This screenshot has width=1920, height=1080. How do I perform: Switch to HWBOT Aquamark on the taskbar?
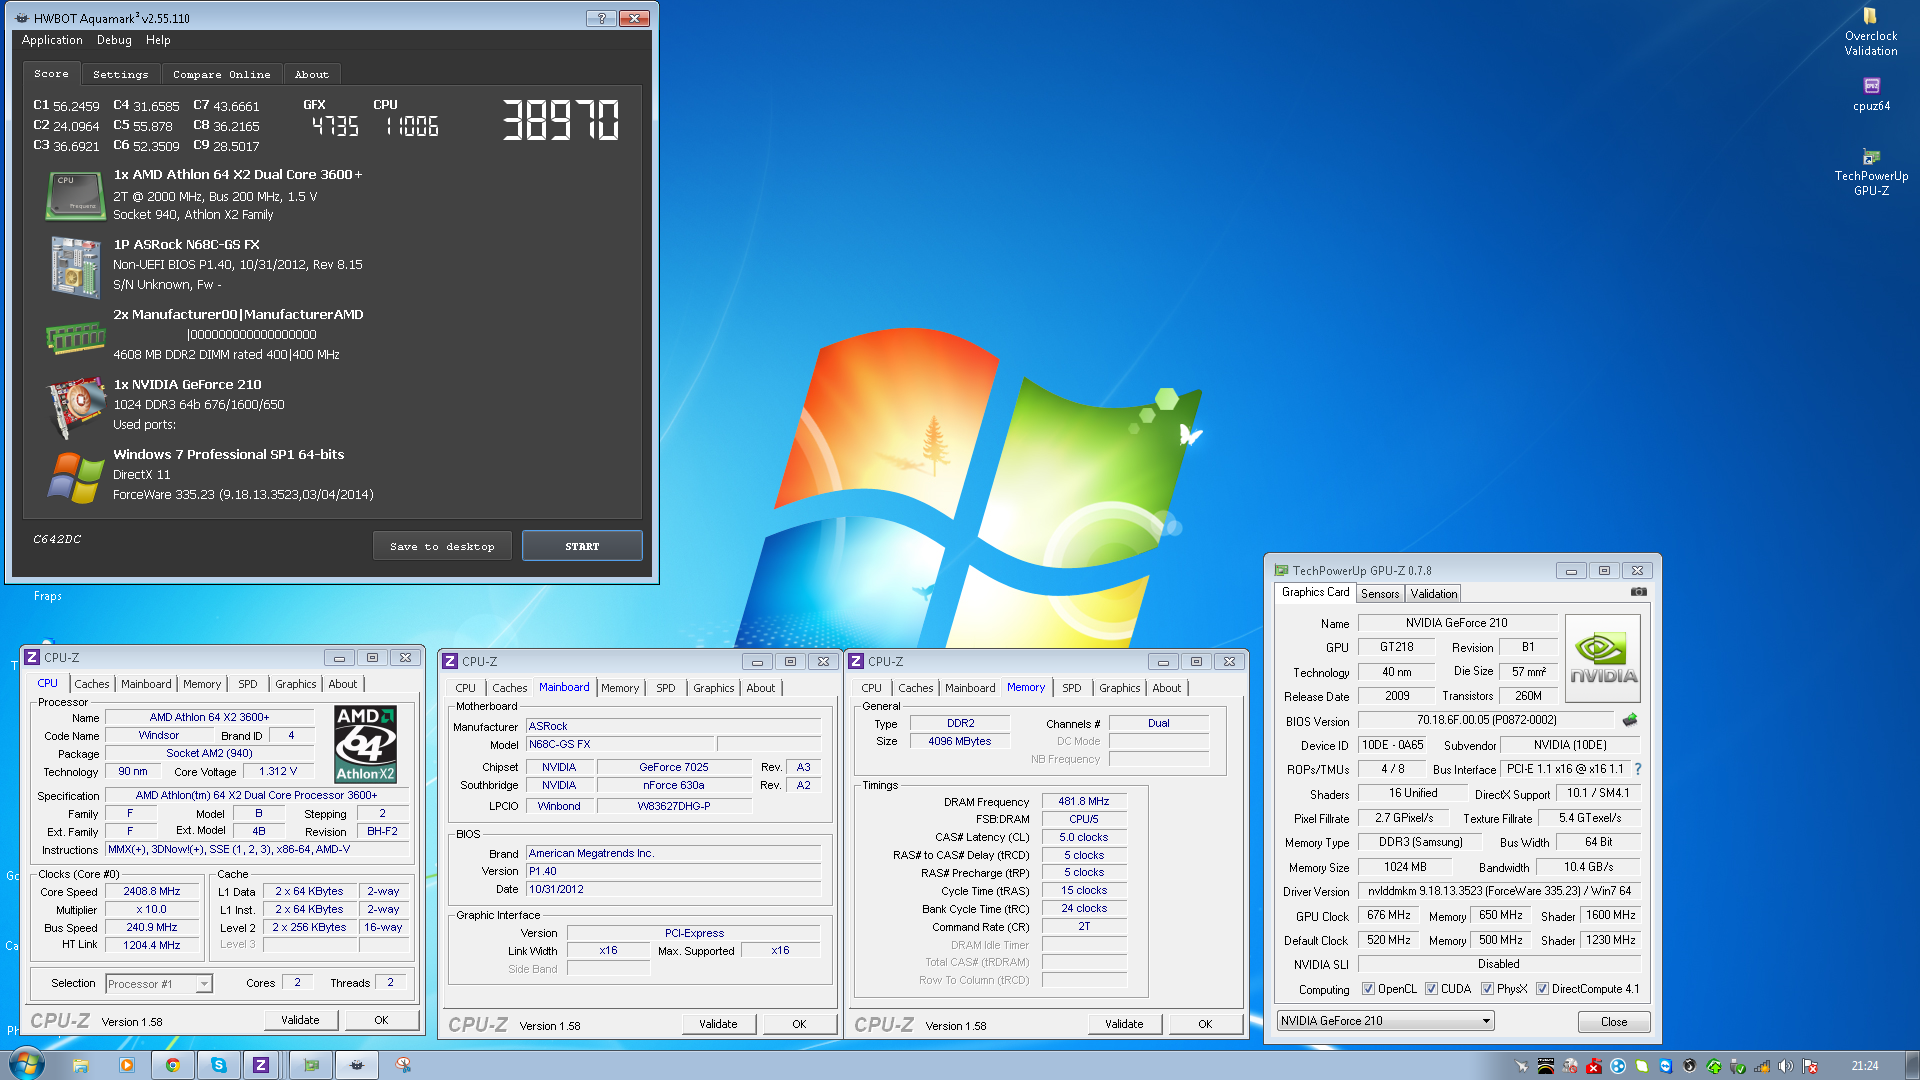click(x=356, y=1065)
